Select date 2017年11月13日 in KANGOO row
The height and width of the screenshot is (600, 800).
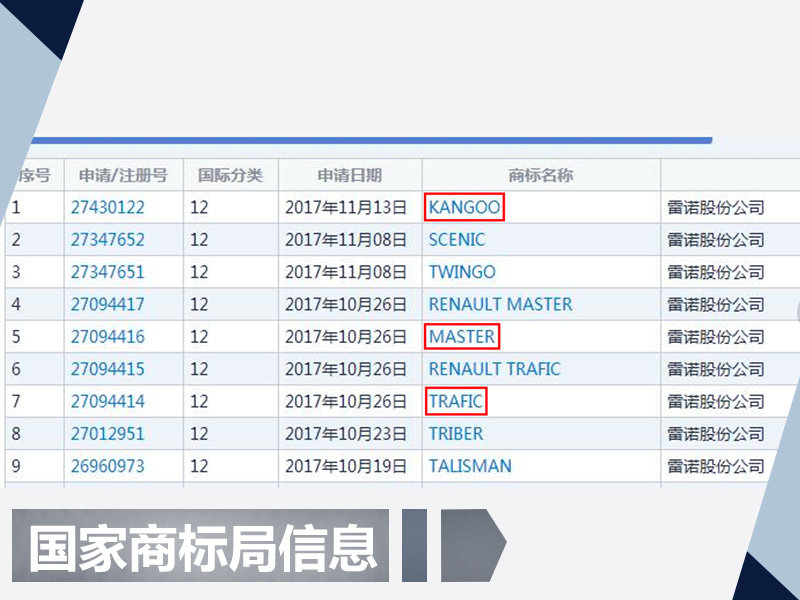click(346, 207)
